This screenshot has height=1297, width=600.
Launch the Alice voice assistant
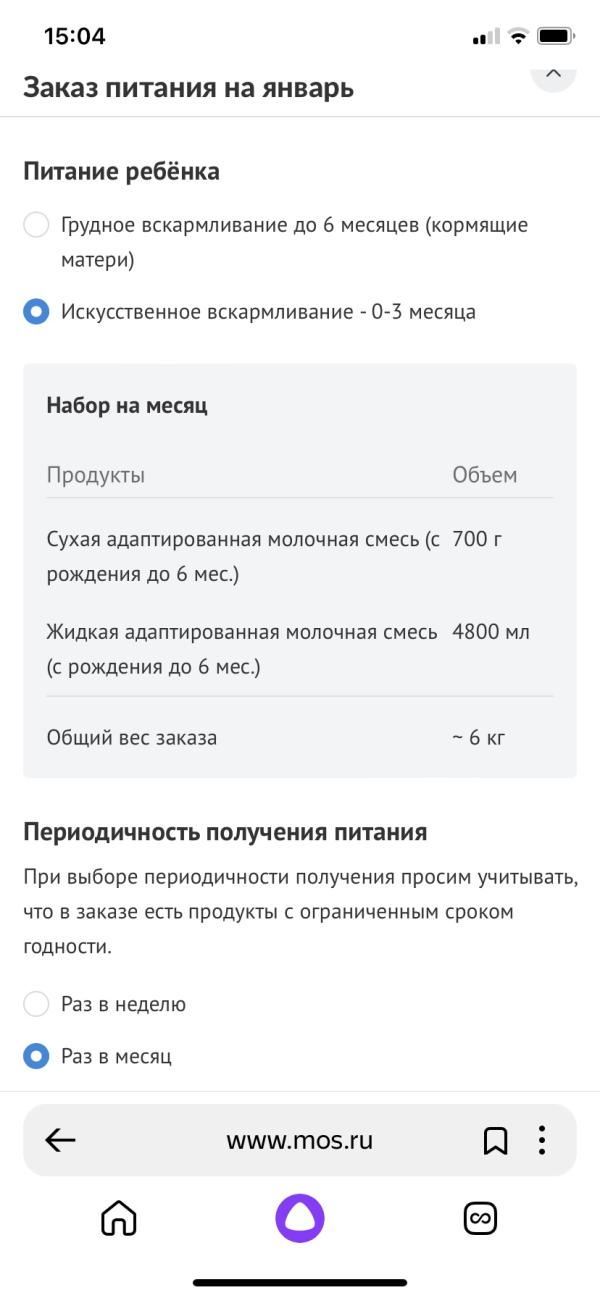pyautogui.click(x=300, y=1219)
